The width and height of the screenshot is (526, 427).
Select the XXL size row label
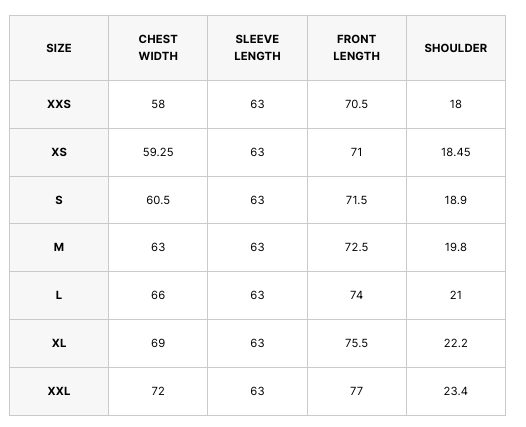point(59,391)
